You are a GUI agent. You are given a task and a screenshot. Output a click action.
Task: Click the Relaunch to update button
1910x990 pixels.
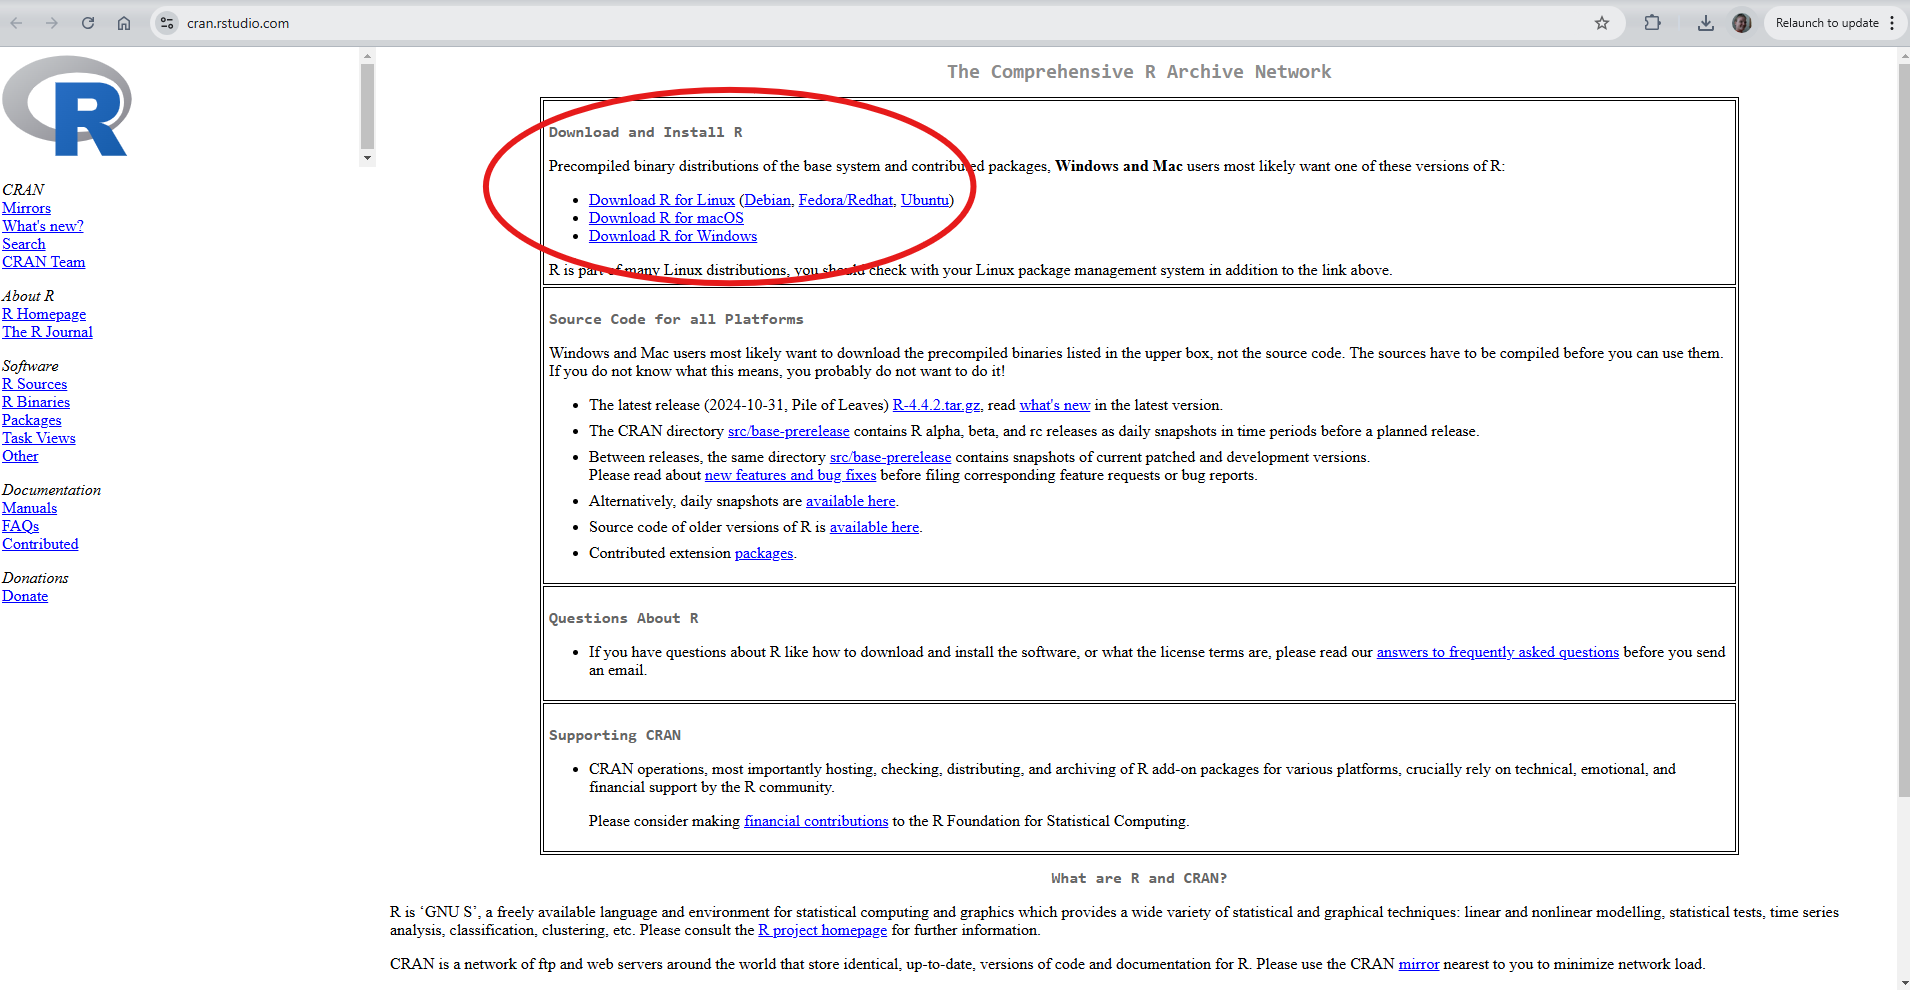(x=1826, y=23)
